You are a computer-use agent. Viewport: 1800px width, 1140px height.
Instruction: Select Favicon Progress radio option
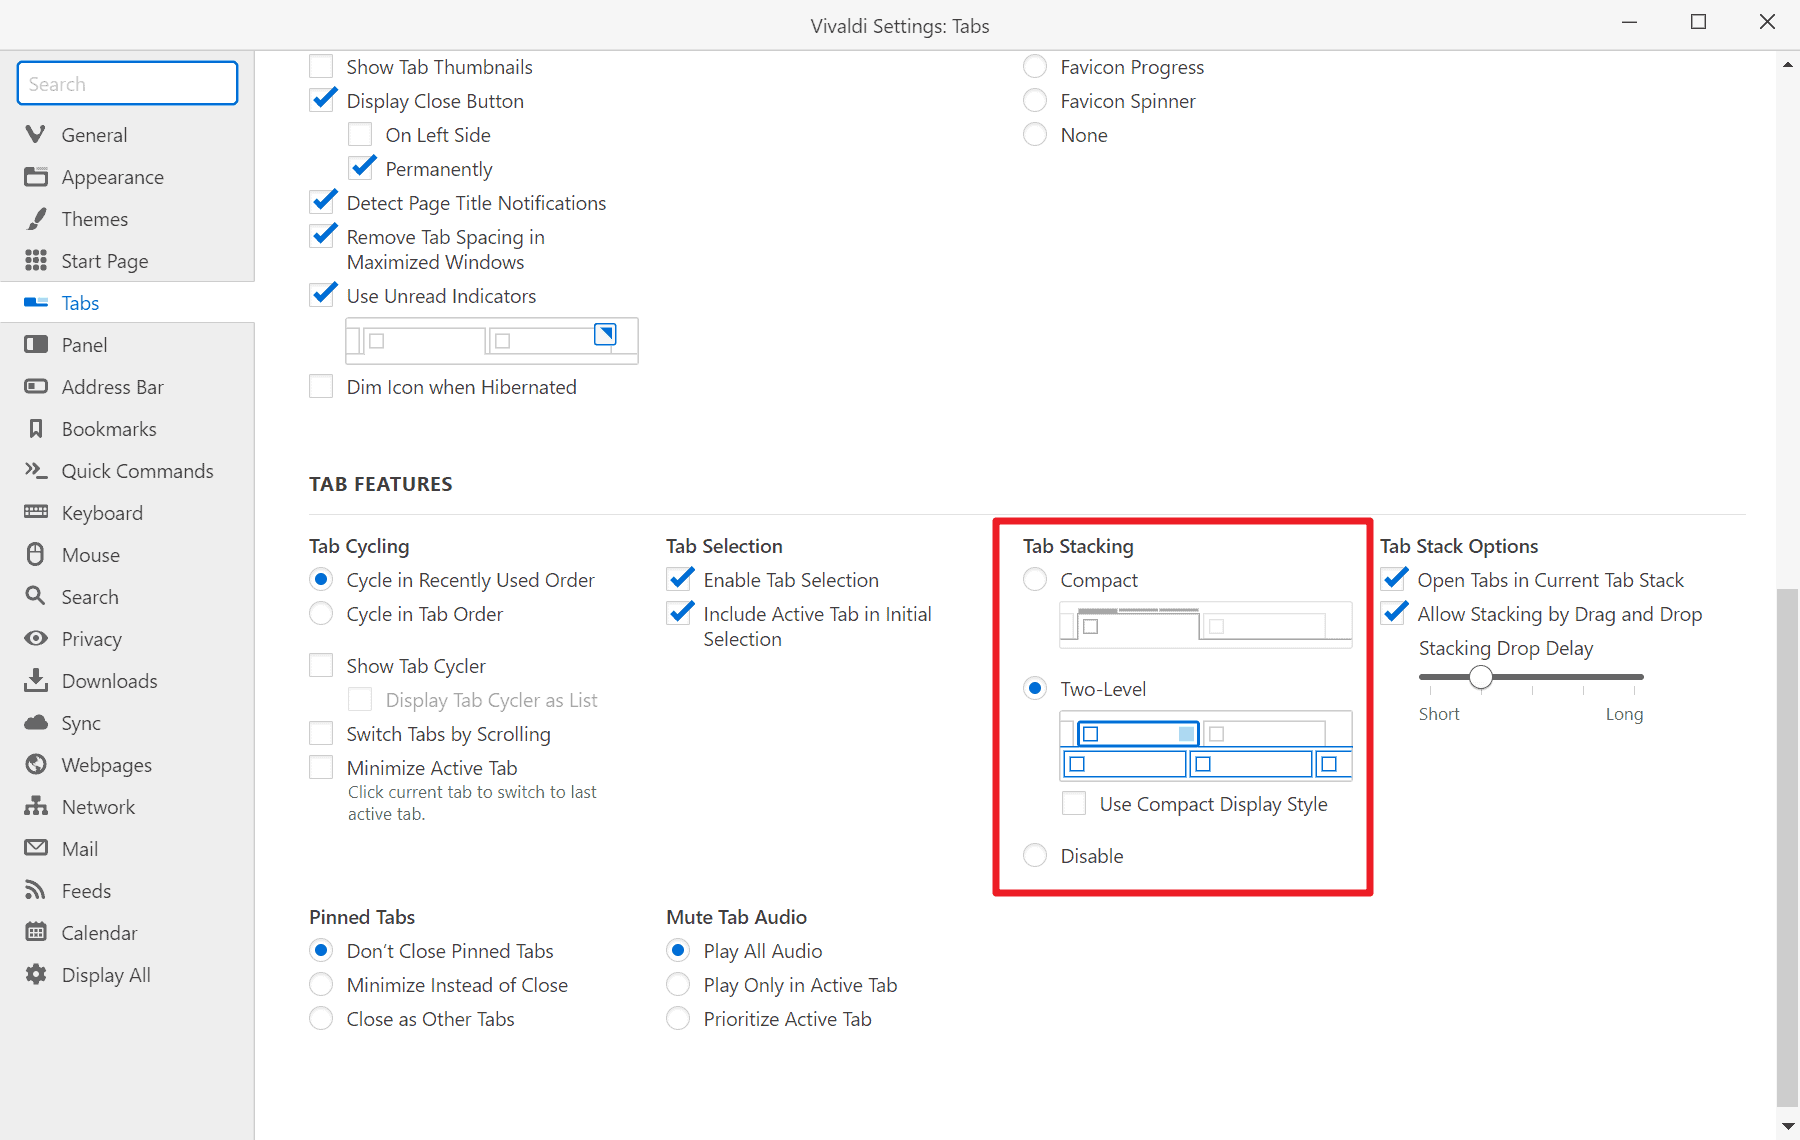click(1035, 67)
